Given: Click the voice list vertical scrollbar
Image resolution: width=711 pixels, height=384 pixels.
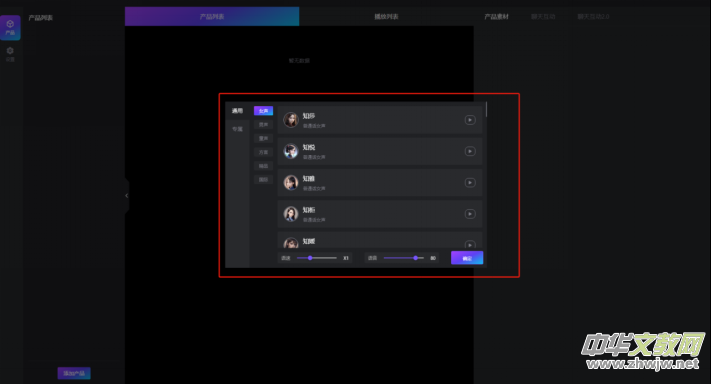Looking at the screenshot, I should click(486, 109).
